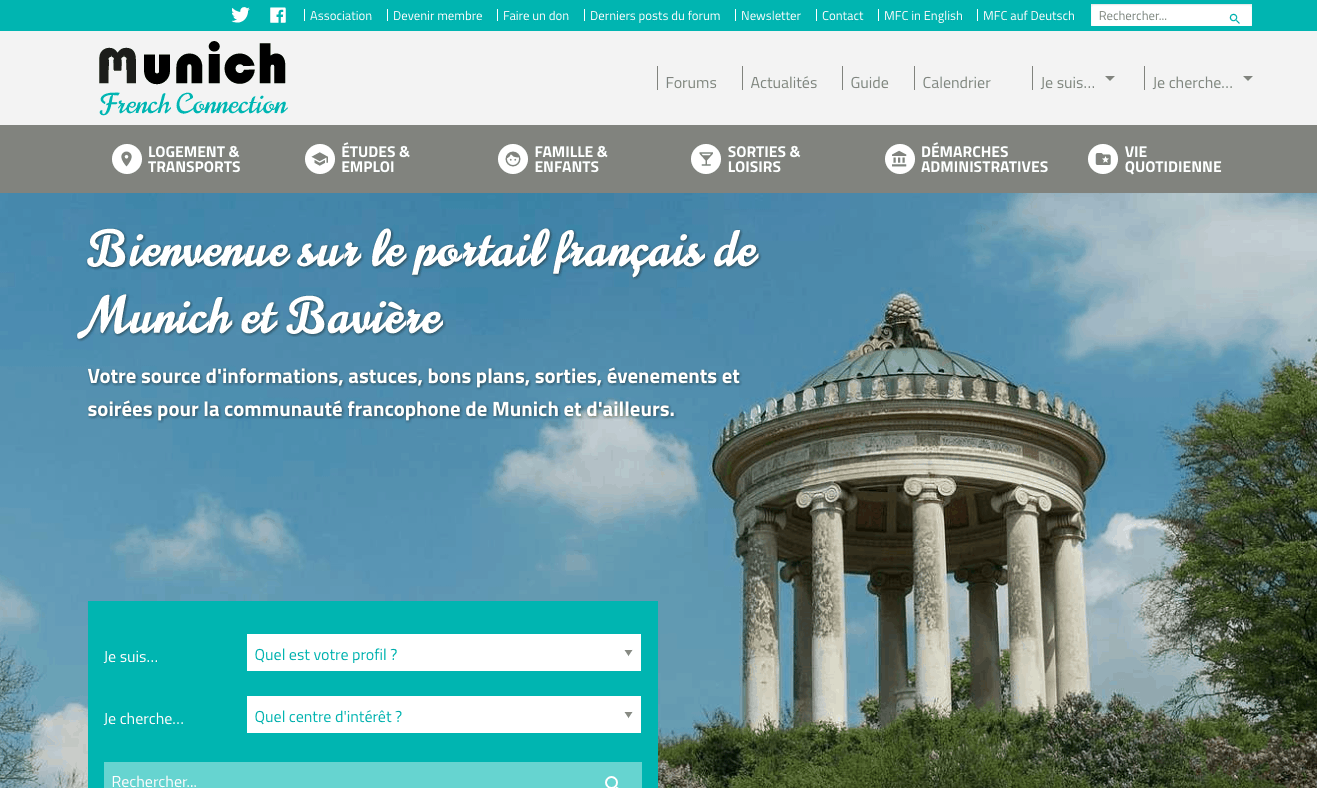Viewport: 1317px width, 788px height.
Task: Select FAMILLE & ENFANTS category label
Action: coord(571,159)
